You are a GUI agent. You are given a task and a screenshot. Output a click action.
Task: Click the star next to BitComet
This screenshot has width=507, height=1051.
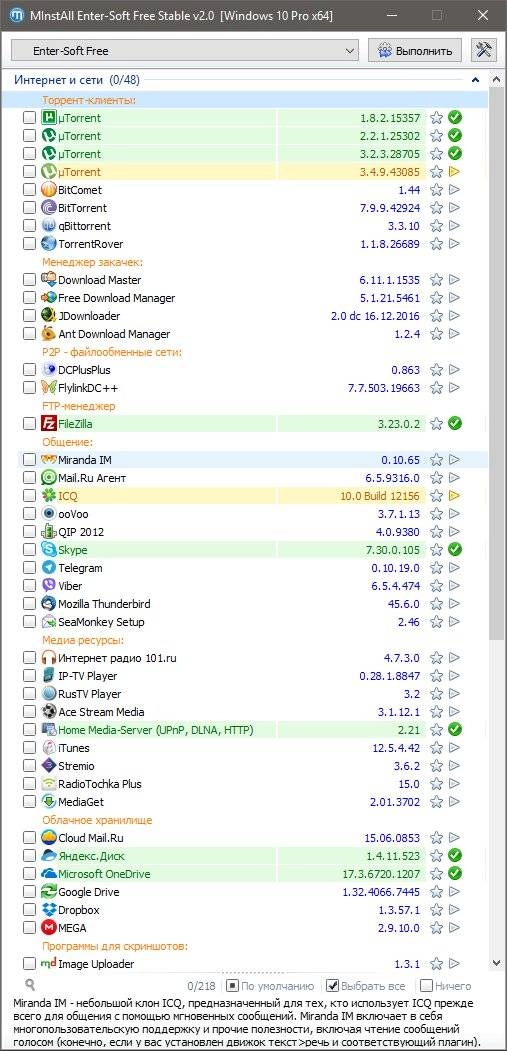point(437,190)
